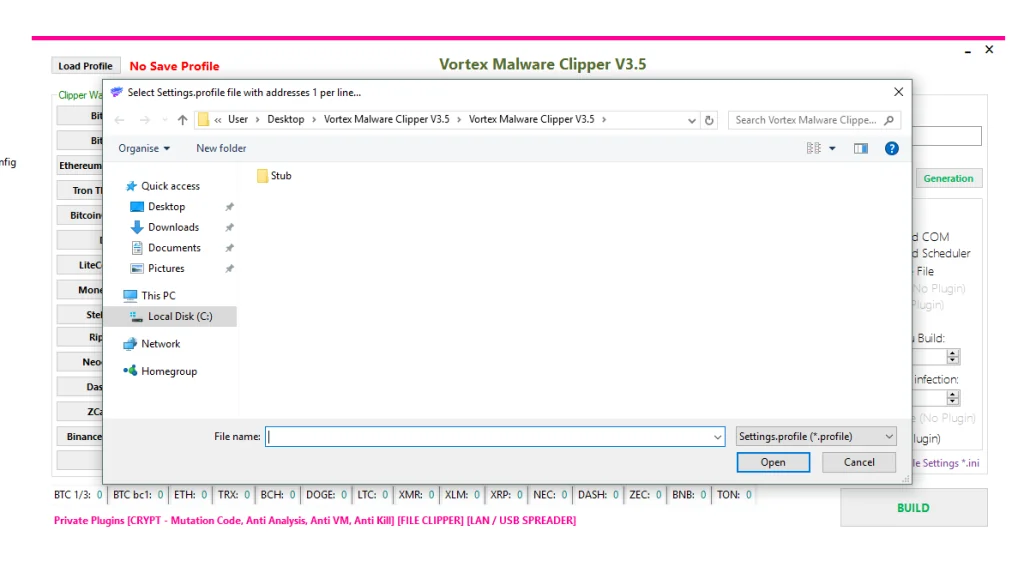Select Homegroup in the sidebar

pos(168,371)
